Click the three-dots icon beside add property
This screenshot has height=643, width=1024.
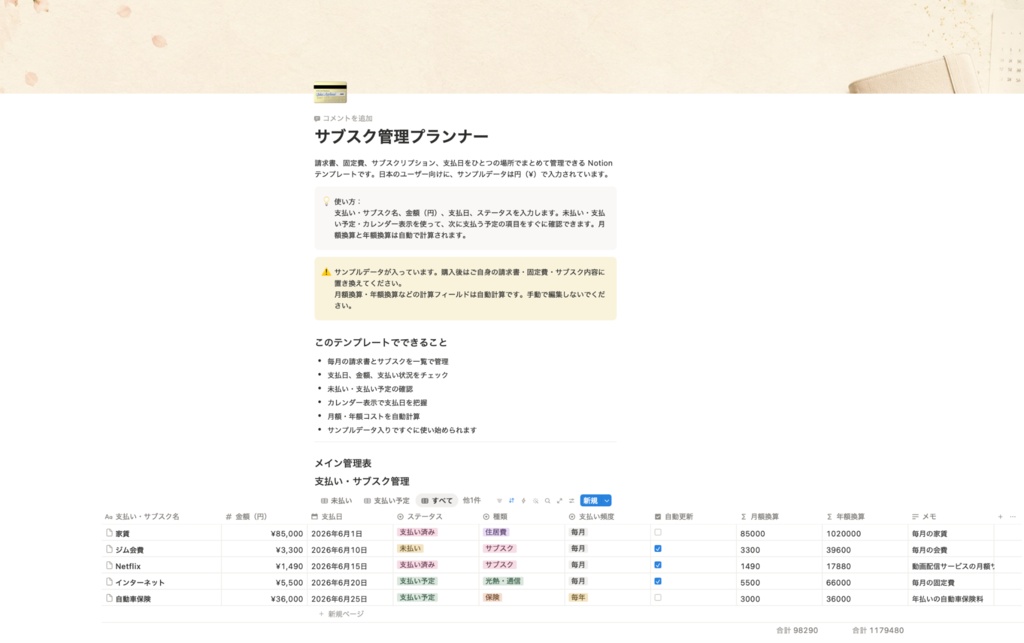tap(1013, 516)
